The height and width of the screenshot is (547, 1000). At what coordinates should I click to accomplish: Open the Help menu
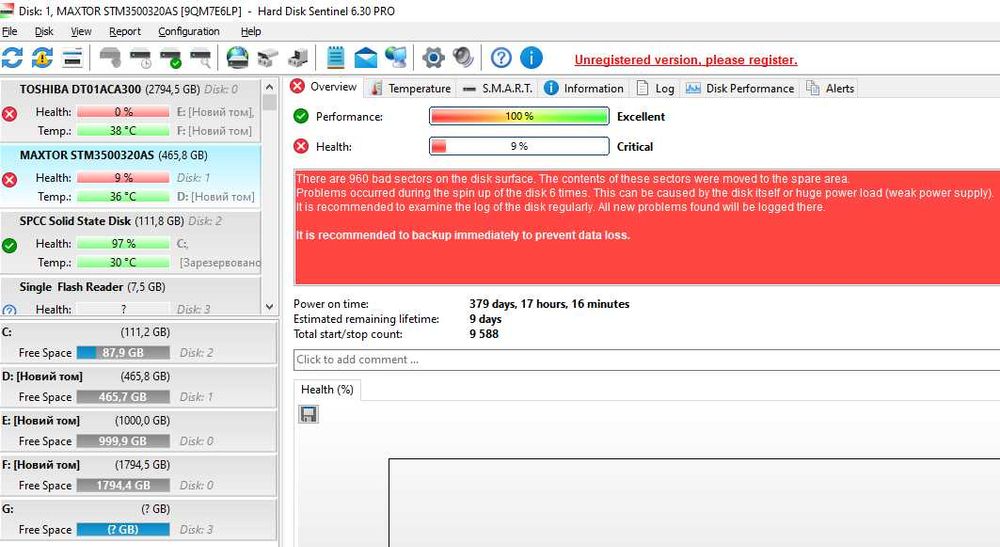[x=251, y=31]
